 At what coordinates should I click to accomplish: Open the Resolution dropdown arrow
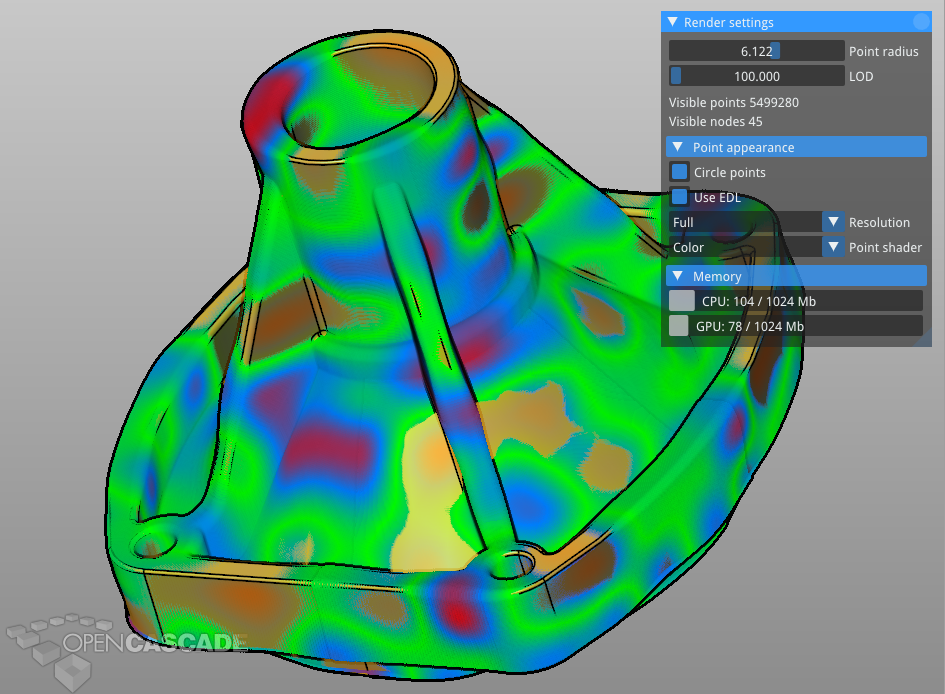(x=833, y=222)
